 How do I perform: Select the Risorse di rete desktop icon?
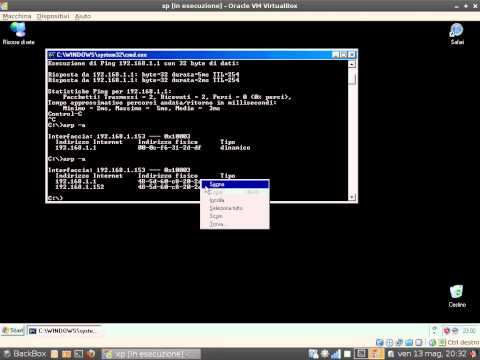(x=18, y=34)
